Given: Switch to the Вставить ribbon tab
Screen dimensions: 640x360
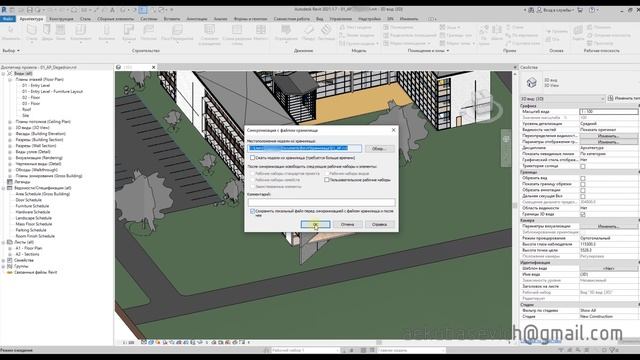Looking at the screenshot, I should [x=171, y=19].
